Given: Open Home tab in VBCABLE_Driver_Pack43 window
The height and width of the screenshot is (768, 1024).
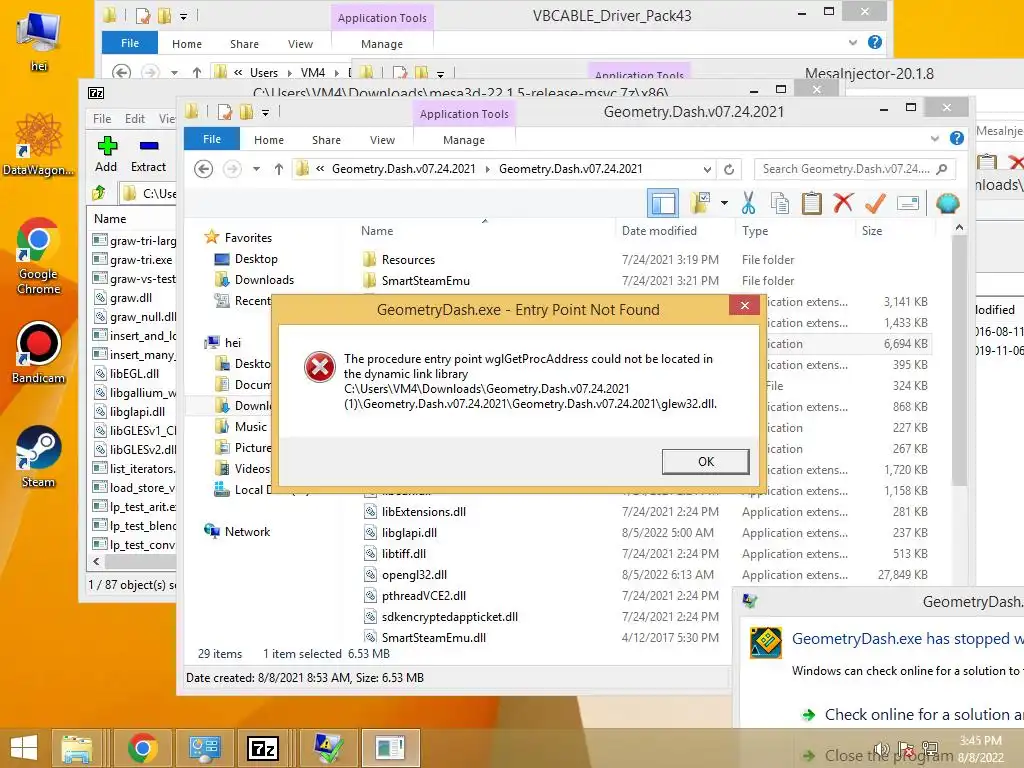Looking at the screenshot, I should [x=187, y=44].
